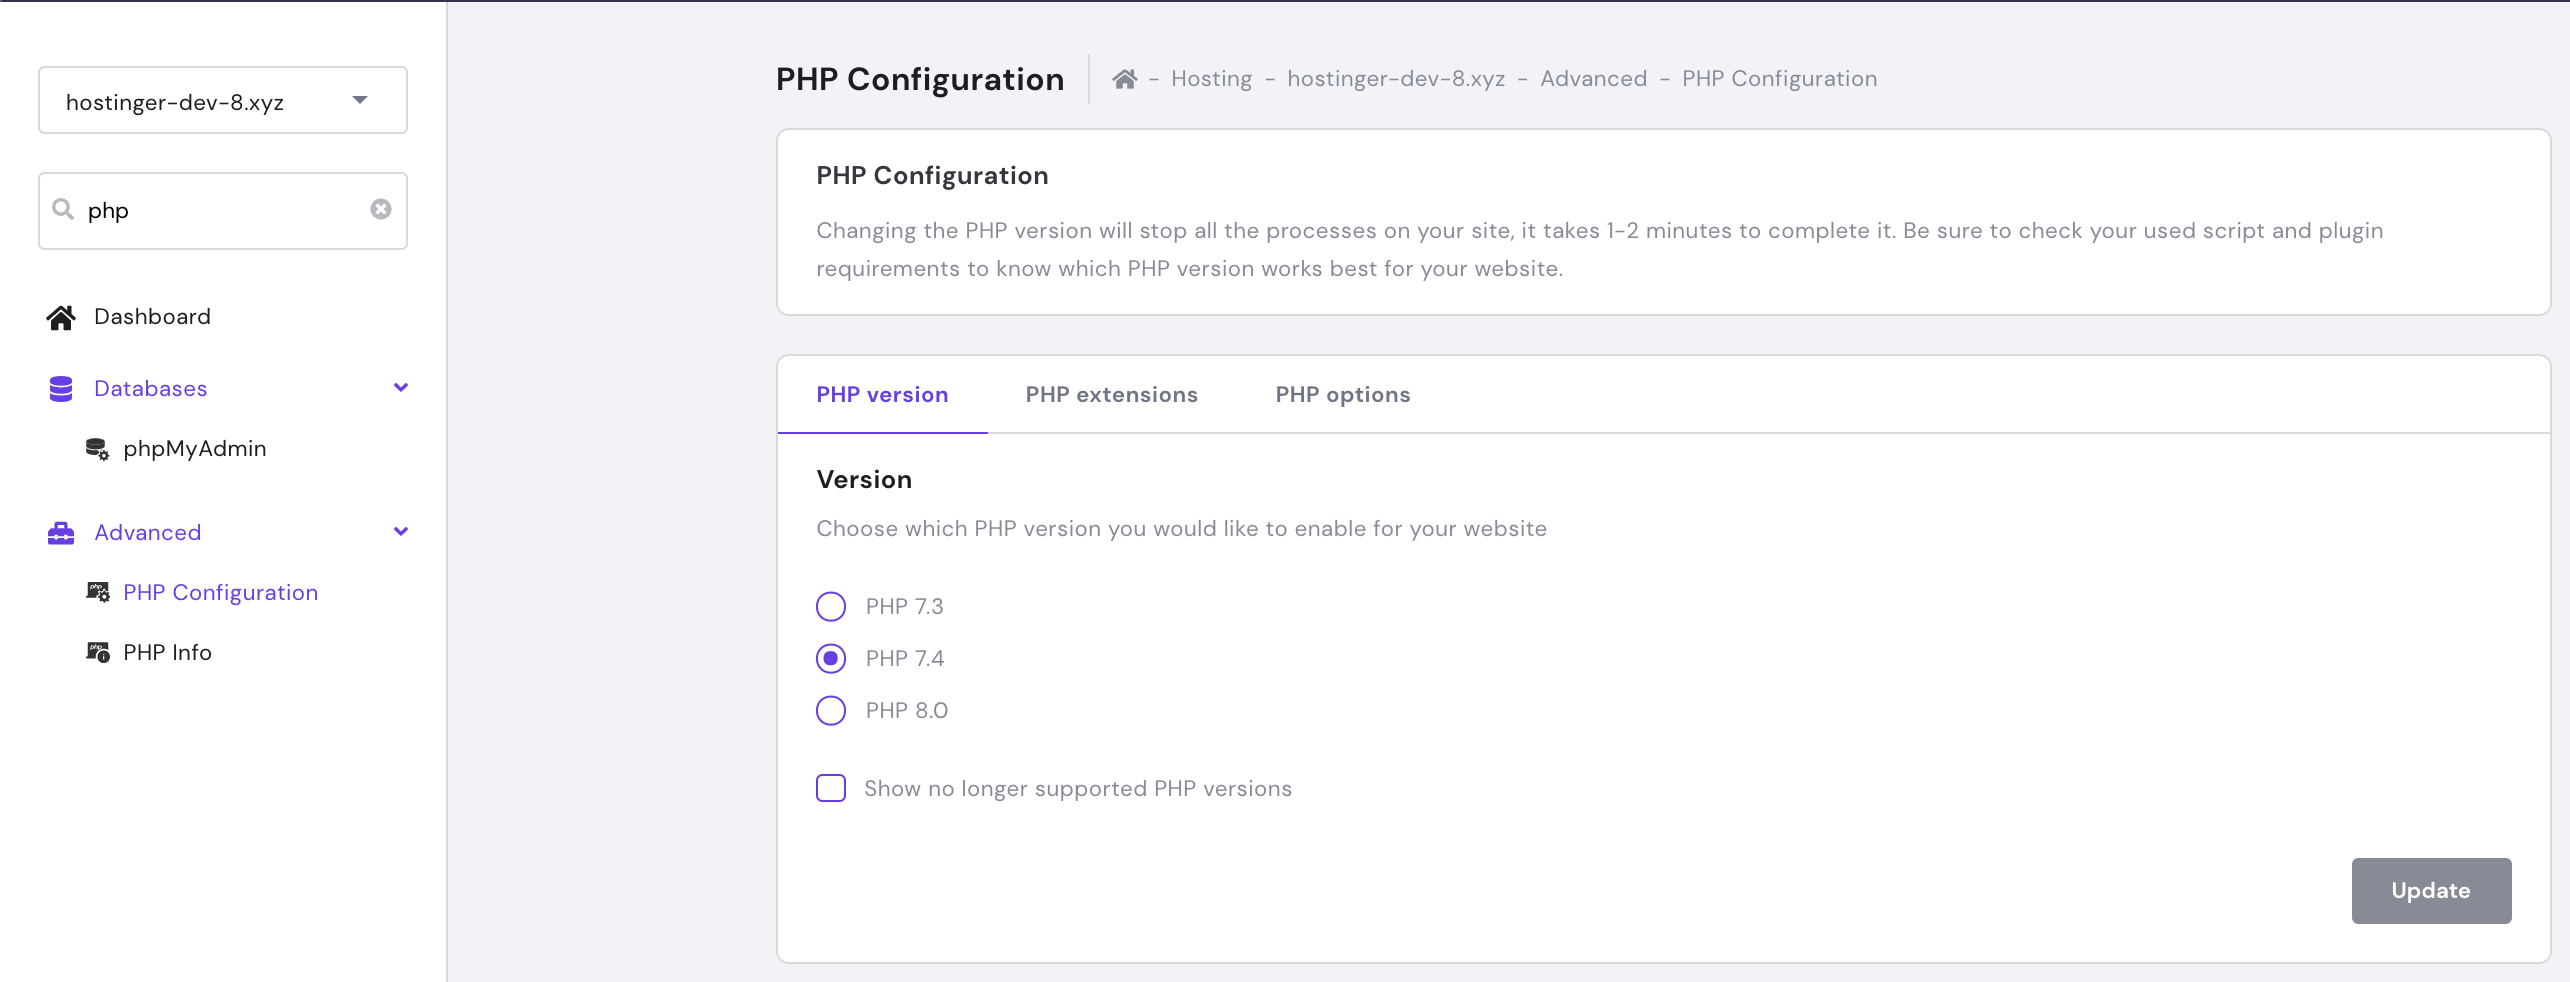Enable Show no longer supported PHP versions
The width and height of the screenshot is (2570, 982).
(x=831, y=789)
